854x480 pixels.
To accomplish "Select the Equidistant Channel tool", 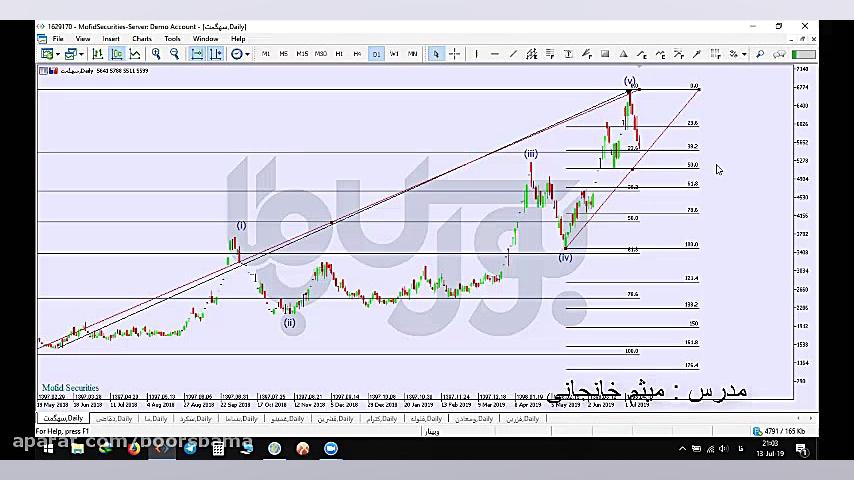I will (532, 54).
